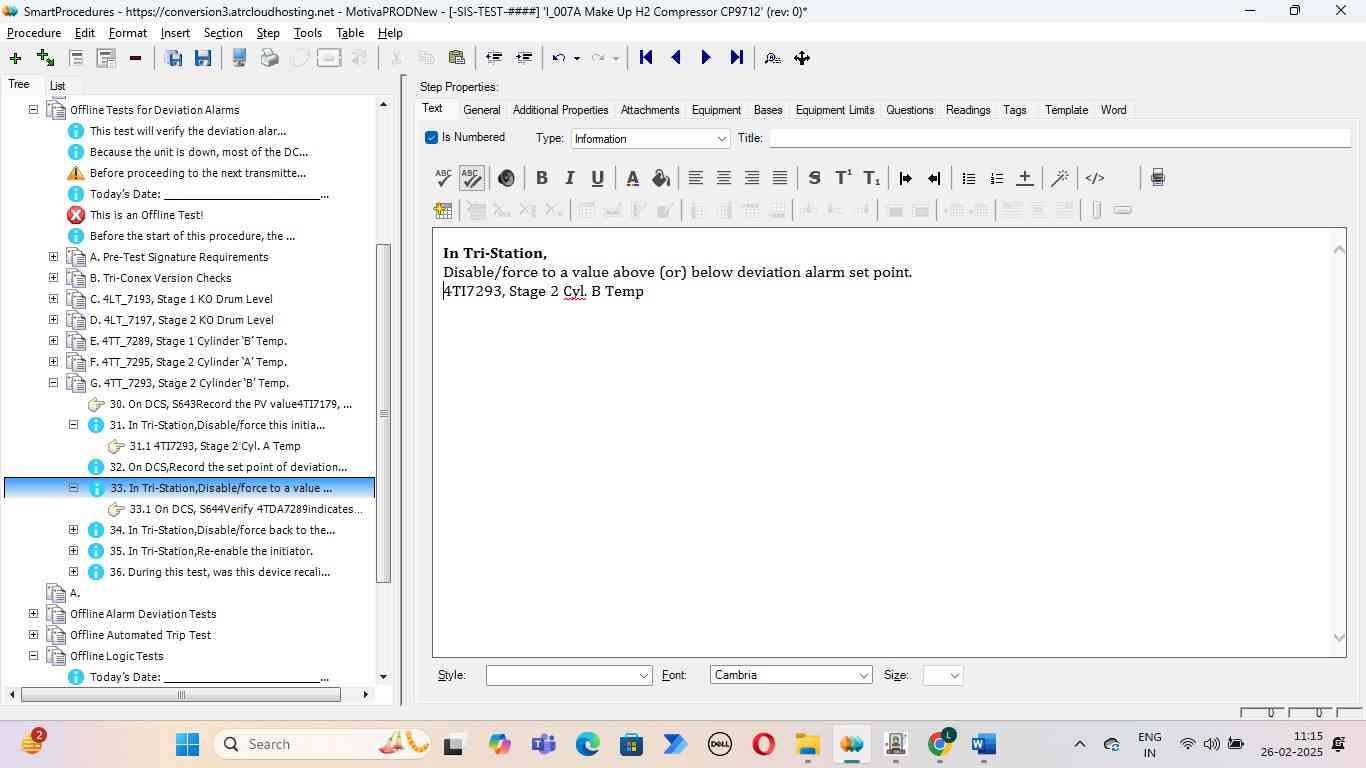The height and width of the screenshot is (768, 1366).
Task: Click the clipboard paste icon
Action: coord(456,58)
